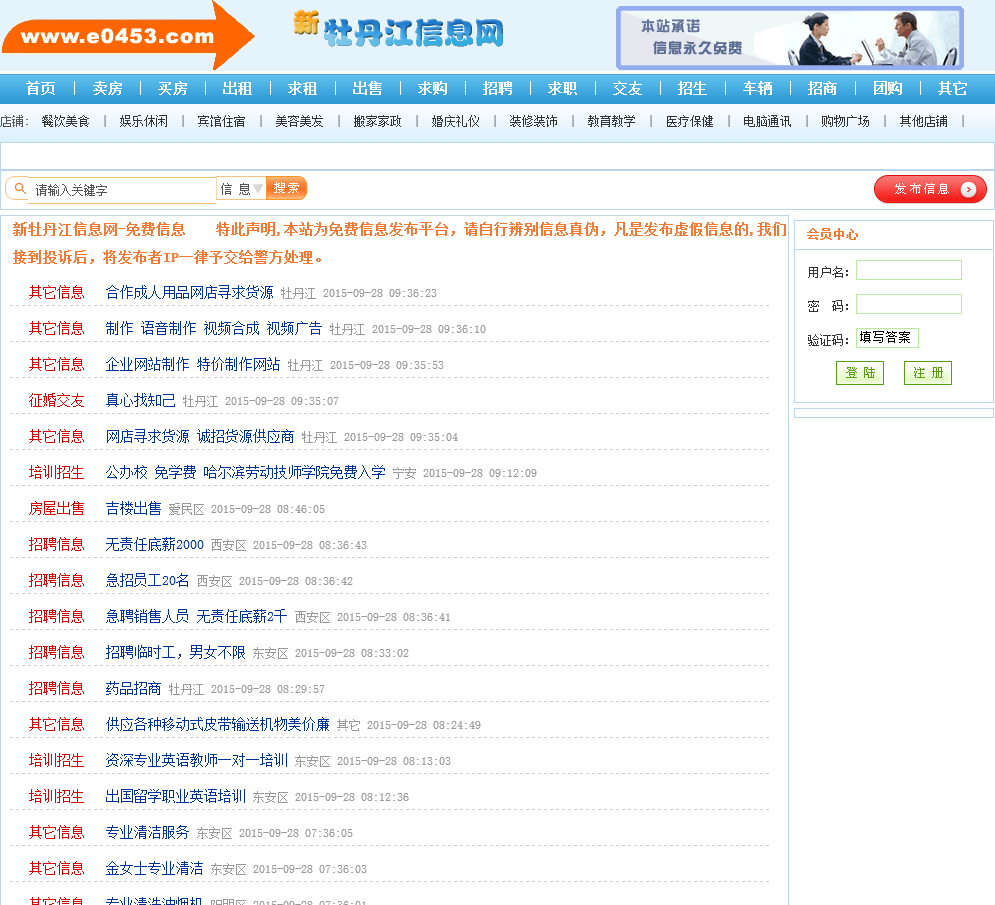
Task: Go to 首页 in the navigation bar
Action: (41, 88)
